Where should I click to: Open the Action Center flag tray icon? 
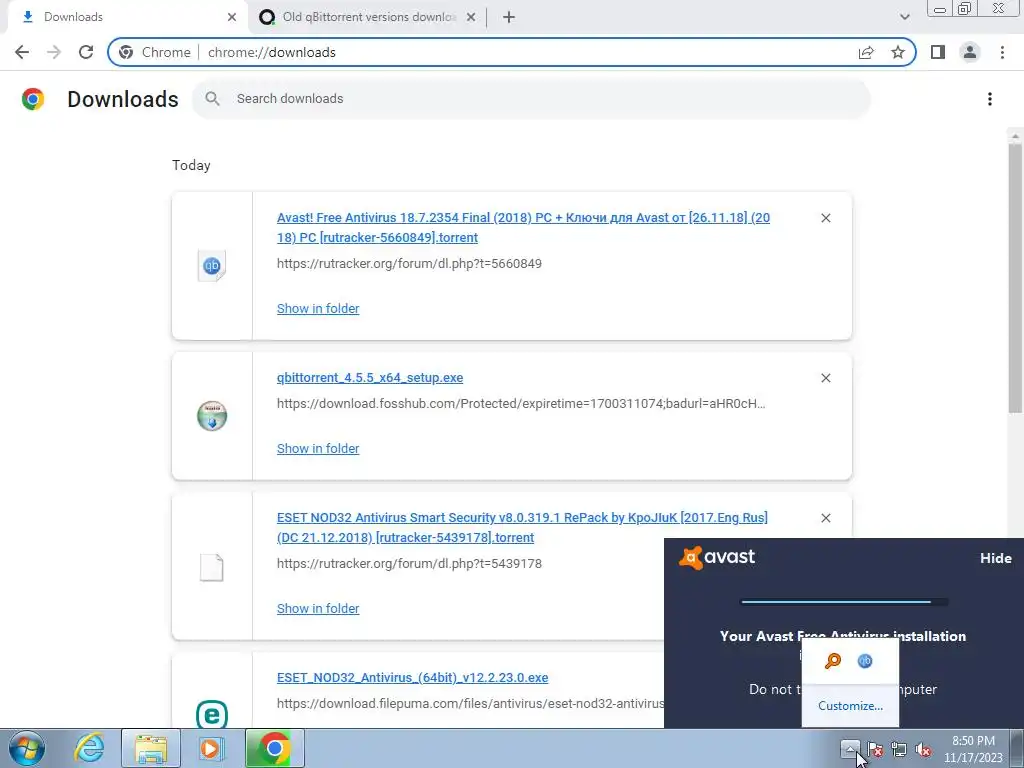coord(874,749)
